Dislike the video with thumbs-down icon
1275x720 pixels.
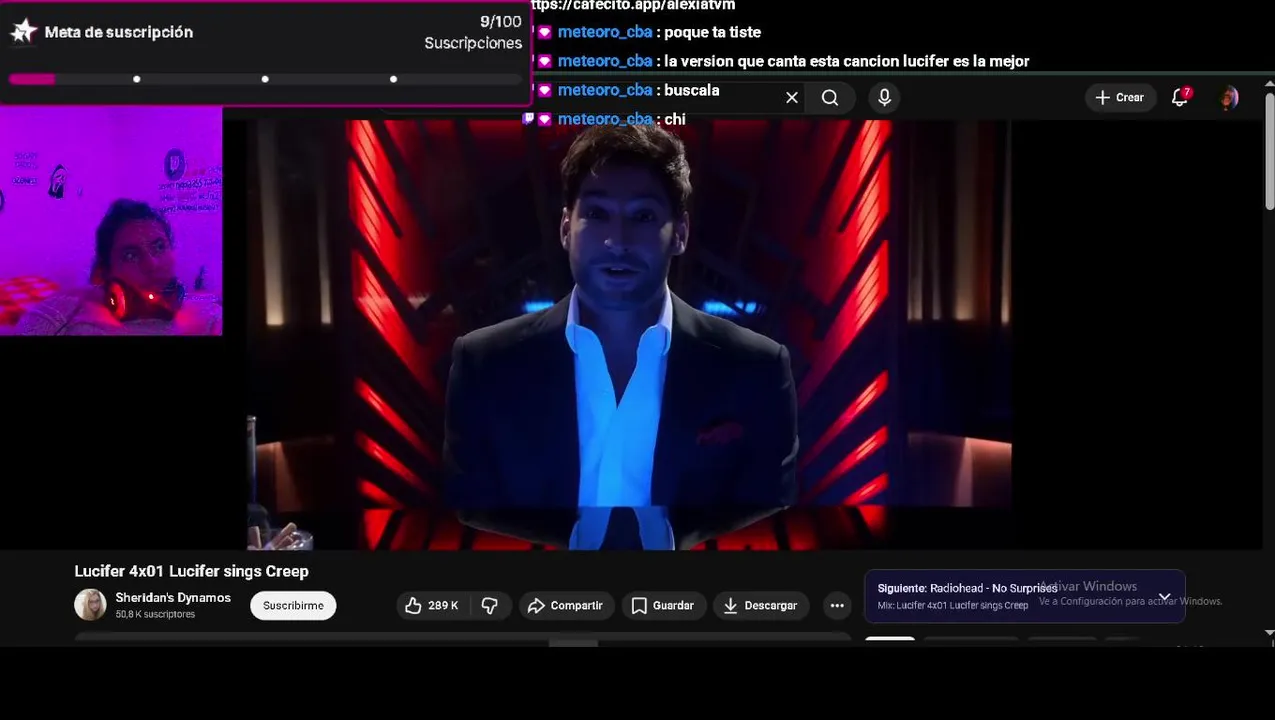click(x=490, y=605)
